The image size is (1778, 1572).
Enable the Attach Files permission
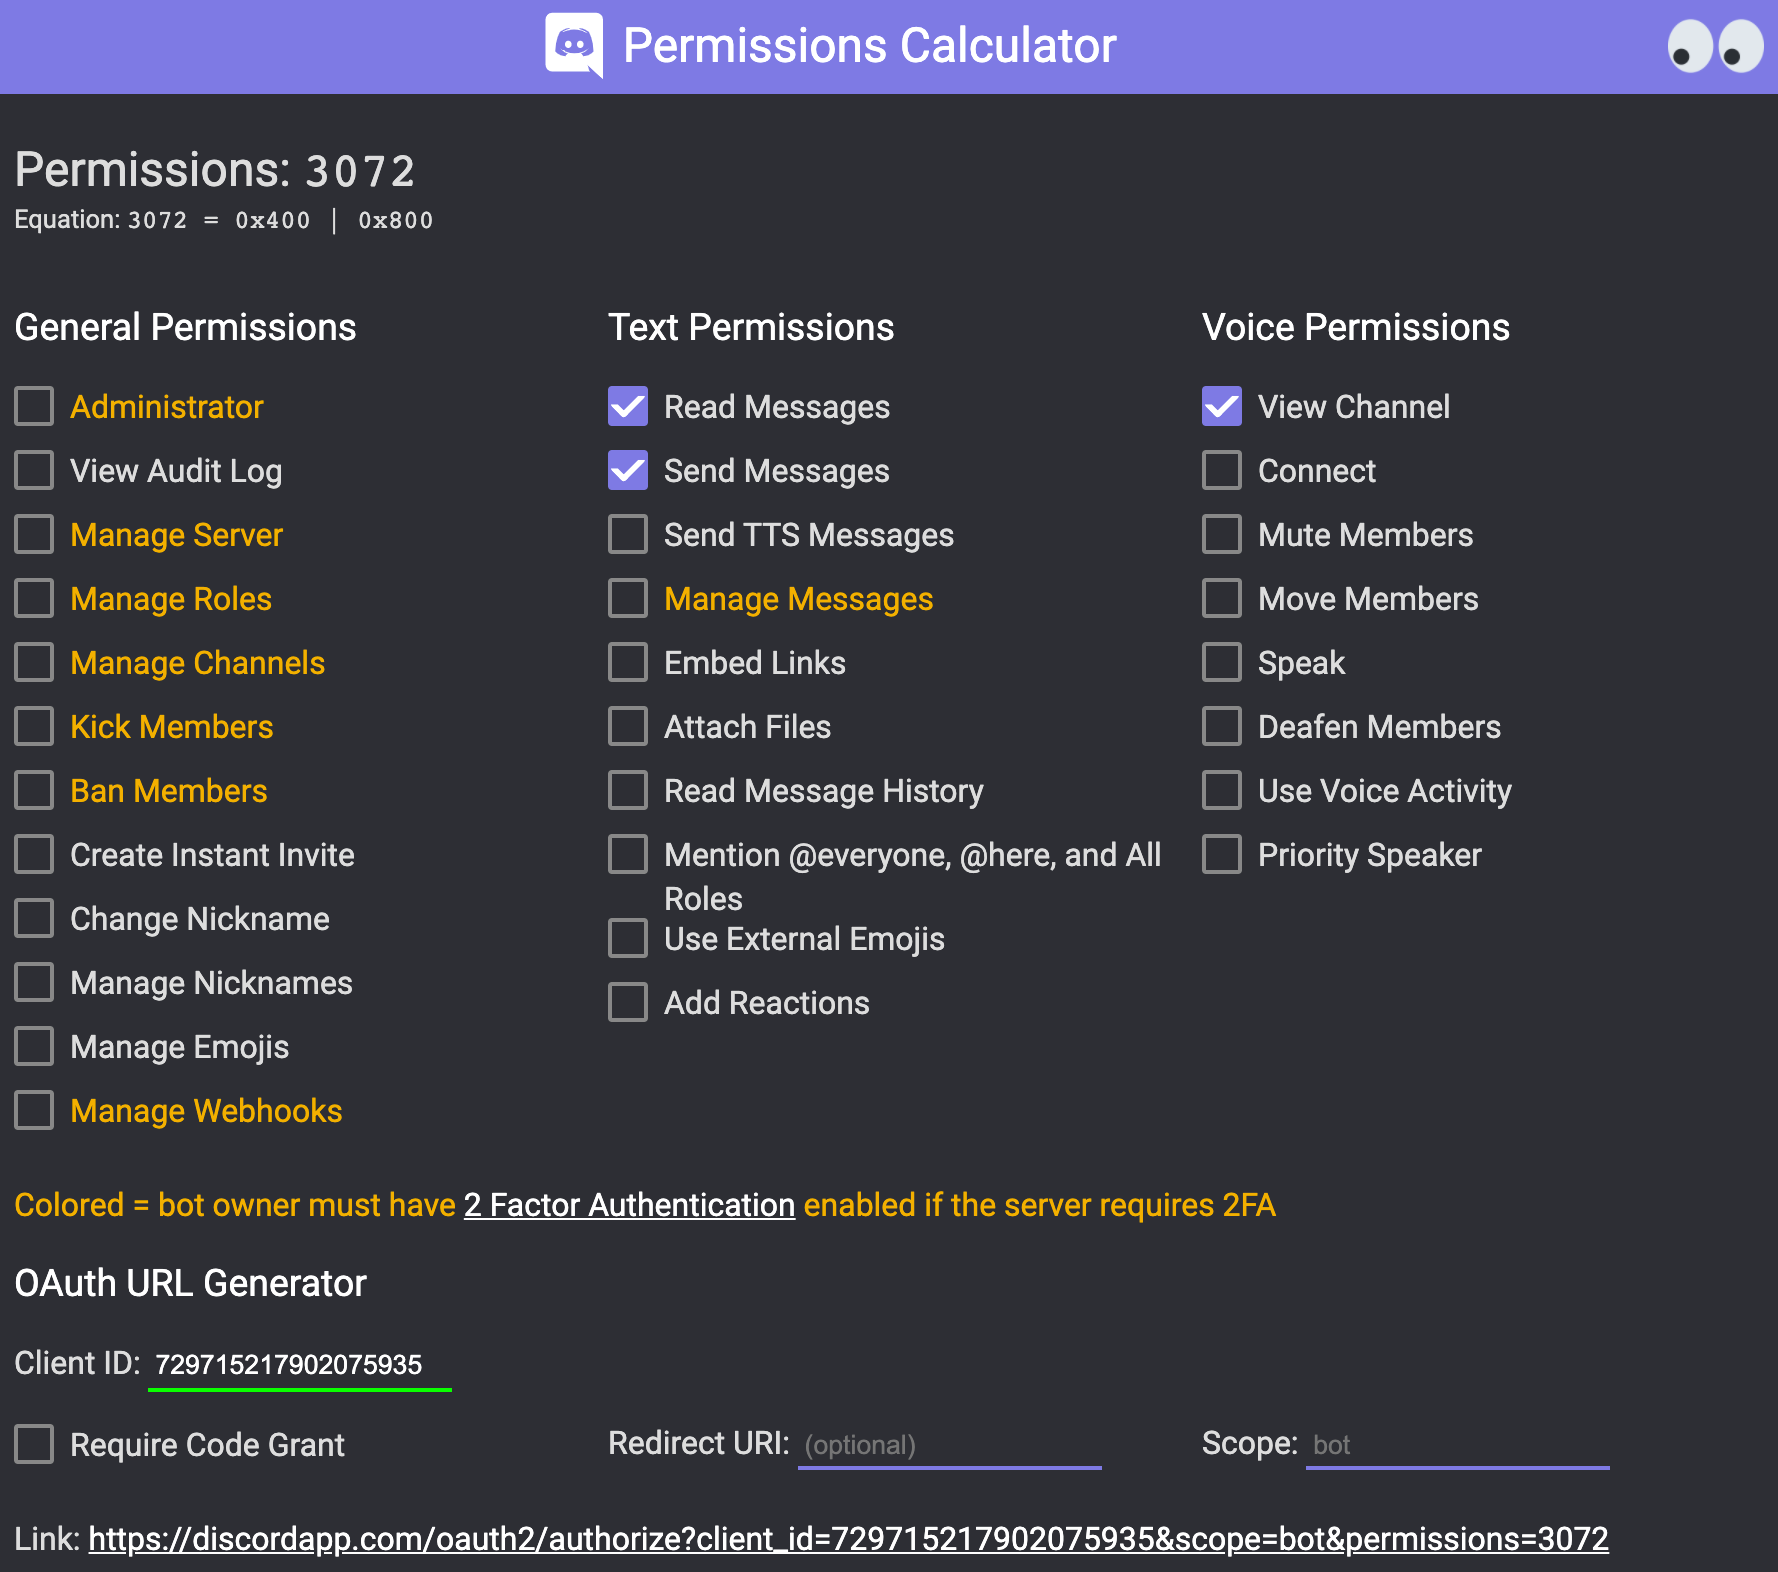click(628, 726)
